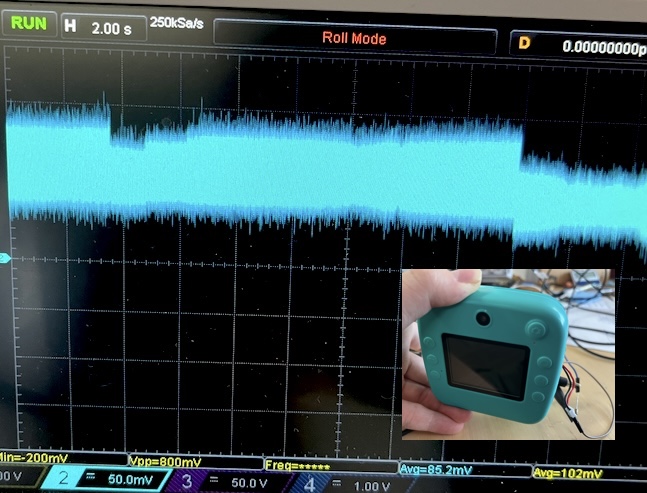The width and height of the screenshot is (647, 493).
Task: Click the cyan Avg=85.2mV measurement
Action: coord(436,469)
